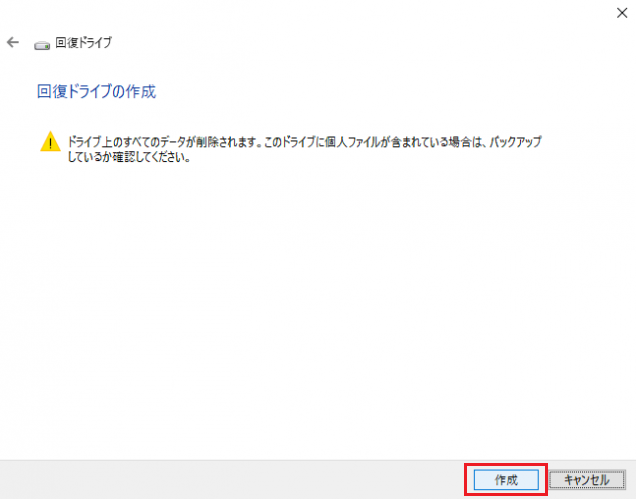This screenshot has height=499, width=636.
Task: Close the recovery drive wizard window
Action: click(x=622, y=13)
